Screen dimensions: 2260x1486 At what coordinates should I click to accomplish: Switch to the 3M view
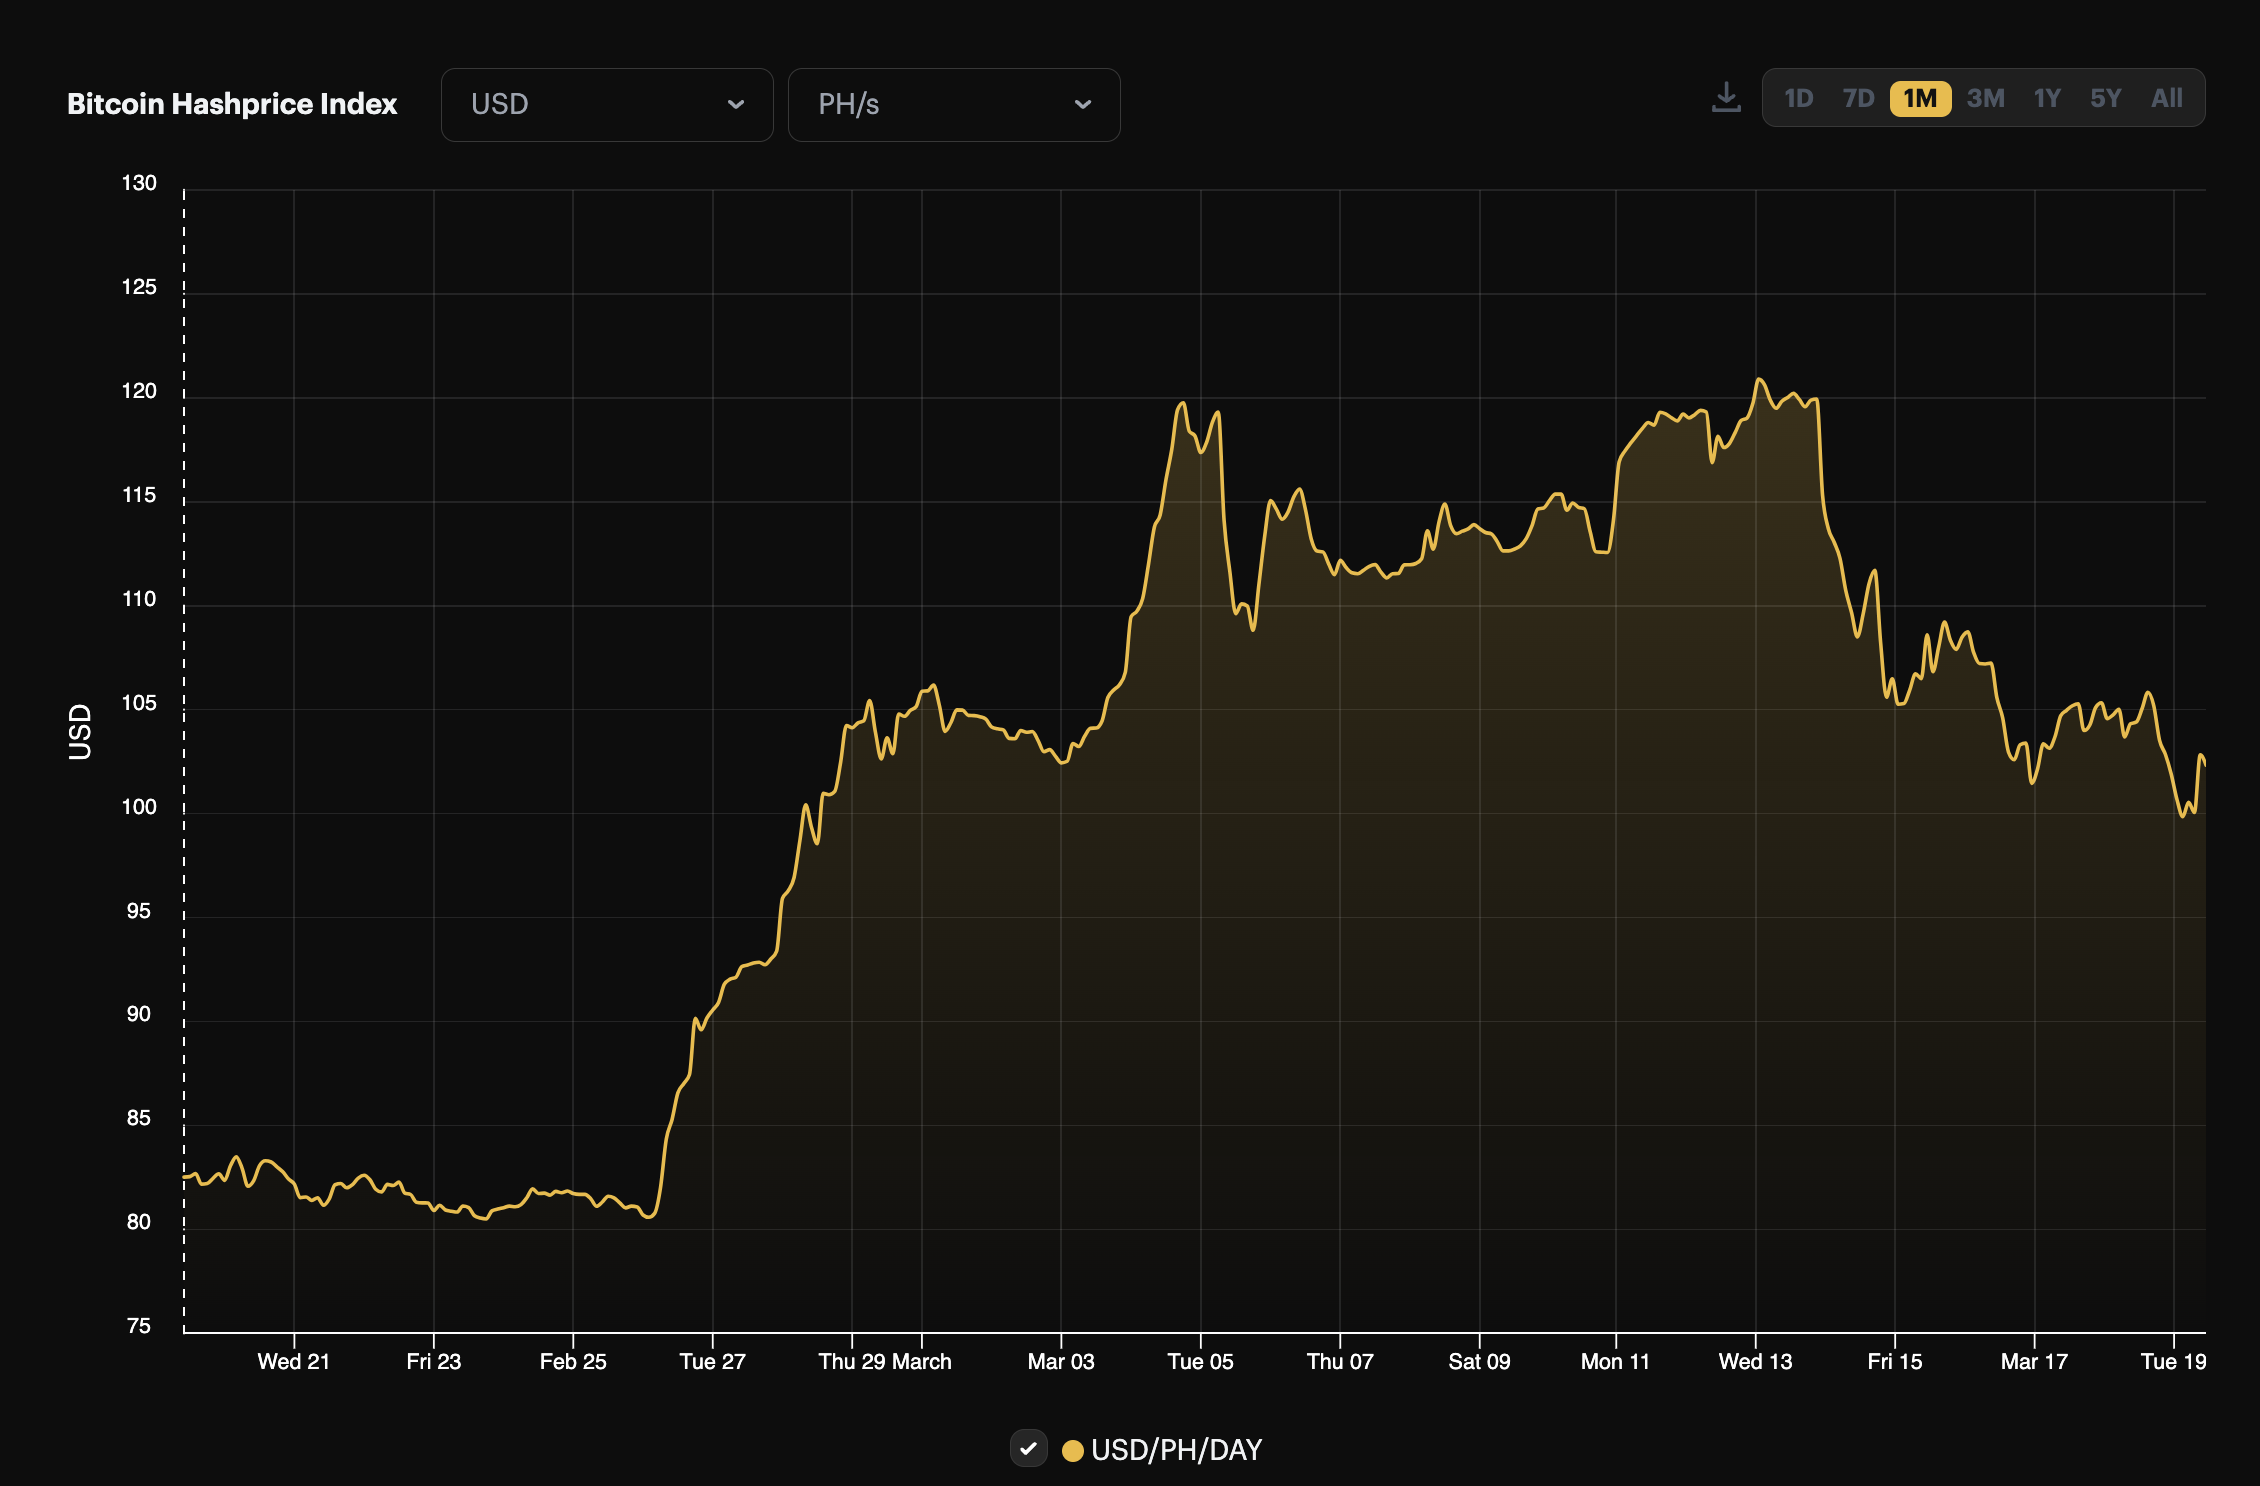coord(1986,97)
